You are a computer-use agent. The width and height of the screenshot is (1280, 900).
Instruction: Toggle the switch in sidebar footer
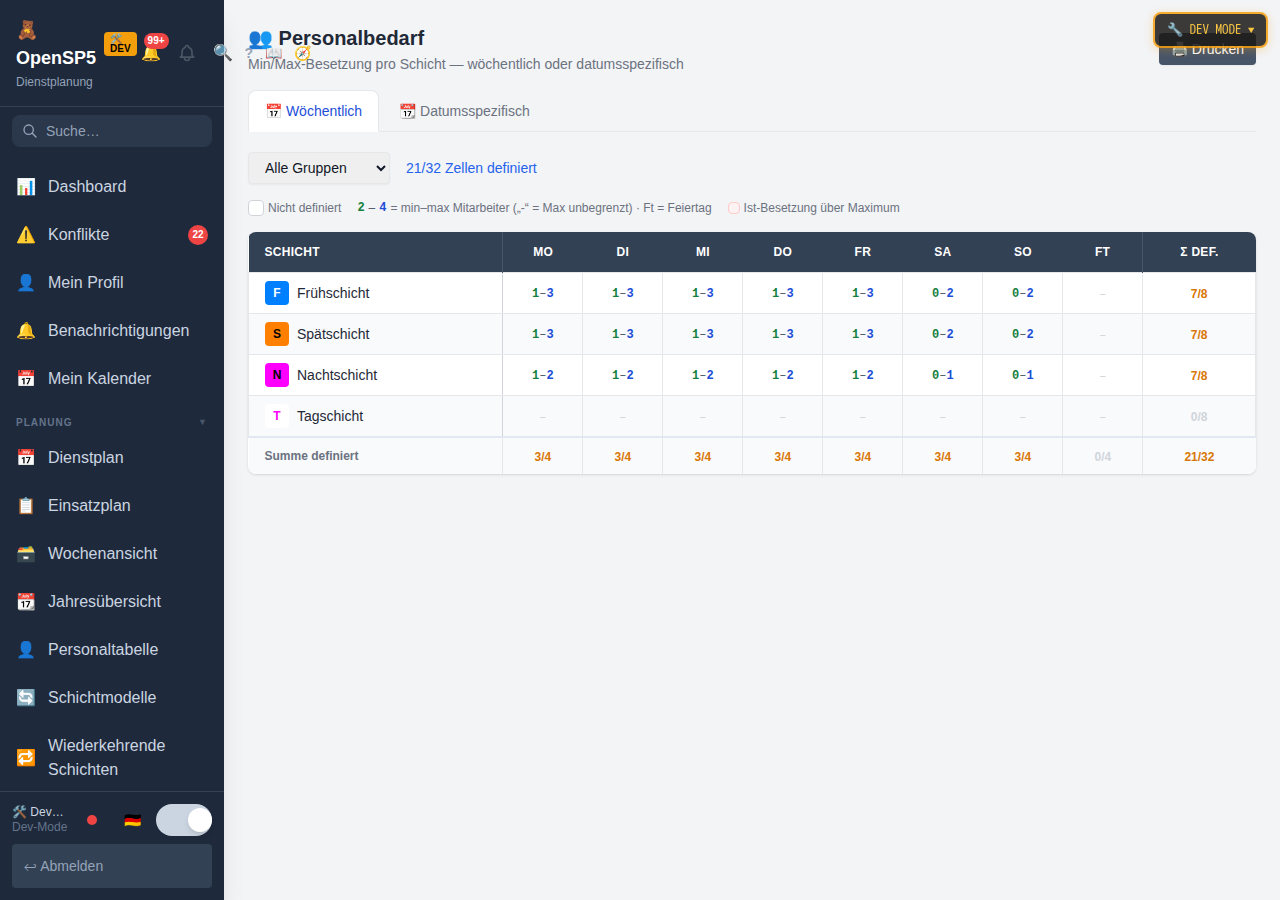(184, 820)
